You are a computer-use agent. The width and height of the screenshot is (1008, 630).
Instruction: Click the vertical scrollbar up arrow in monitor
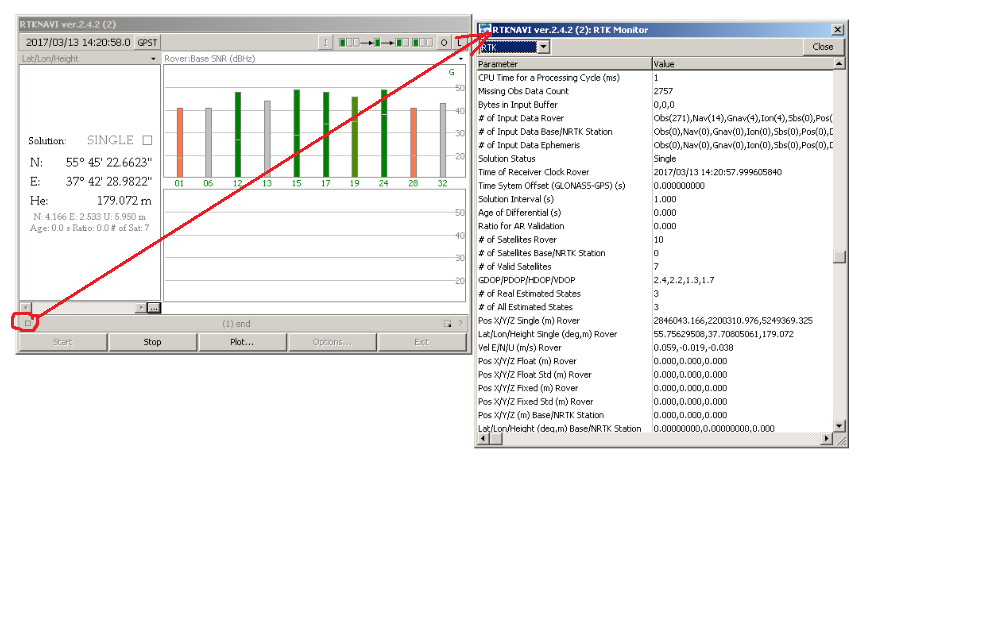click(840, 64)
